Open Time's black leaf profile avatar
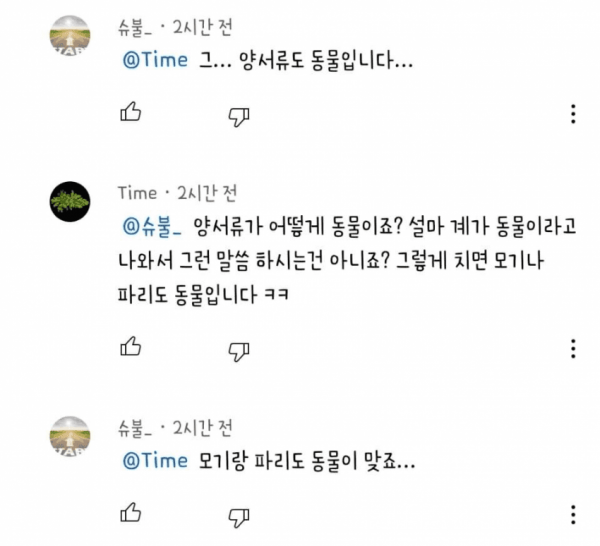 70,202
